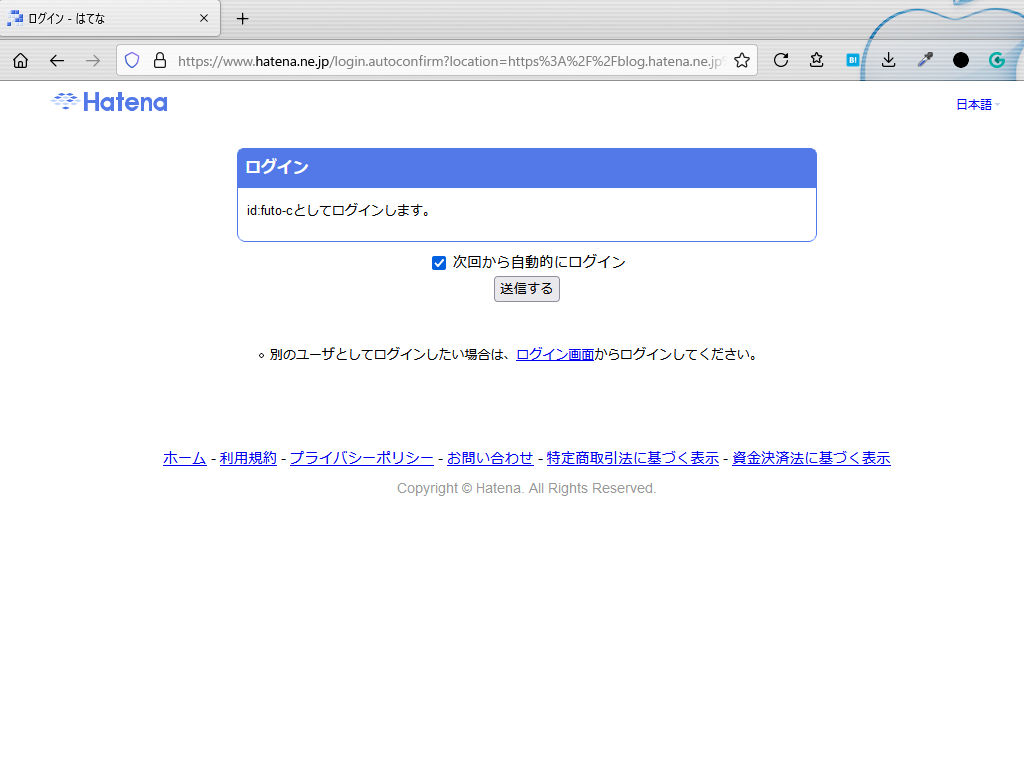Viewport: 1024px width, 768px height.
Task: Click the browser Home icon
Action: pyautogui.click(x=20, y=61)
